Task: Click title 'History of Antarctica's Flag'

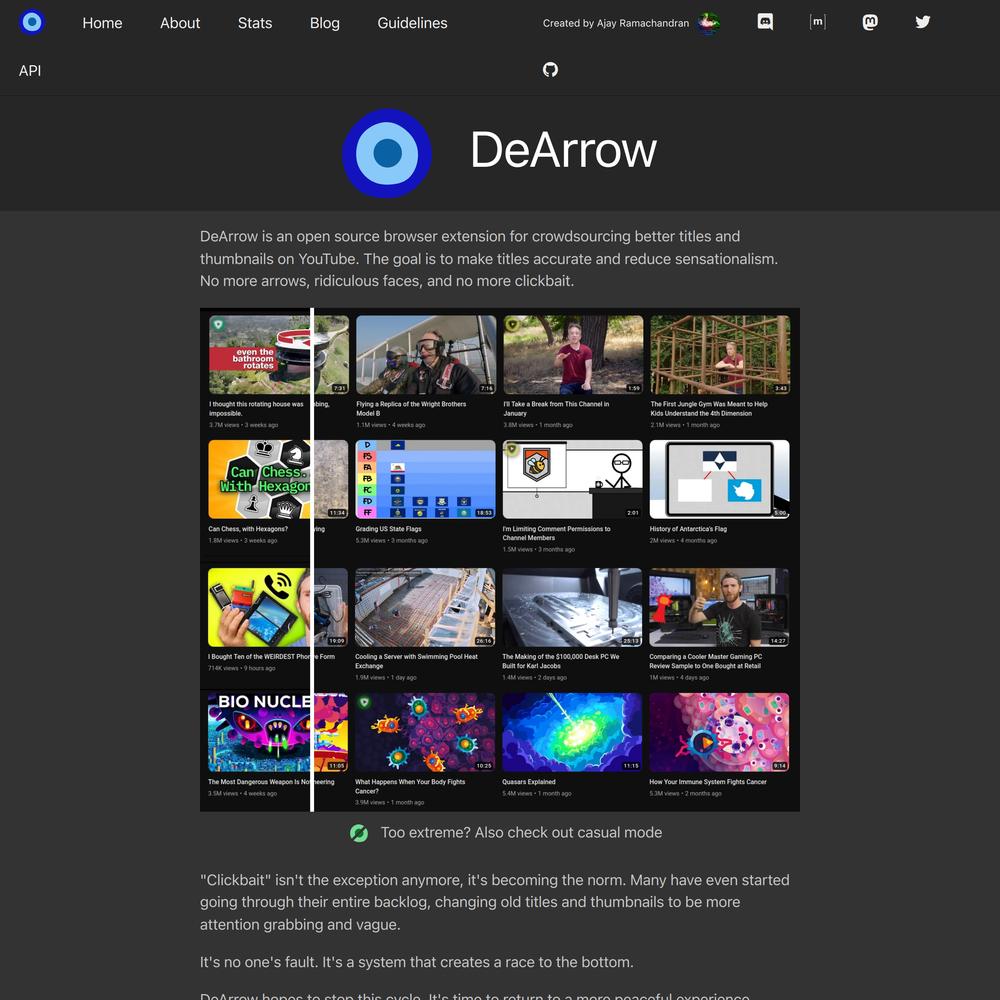Action: [x=688, y=529]
